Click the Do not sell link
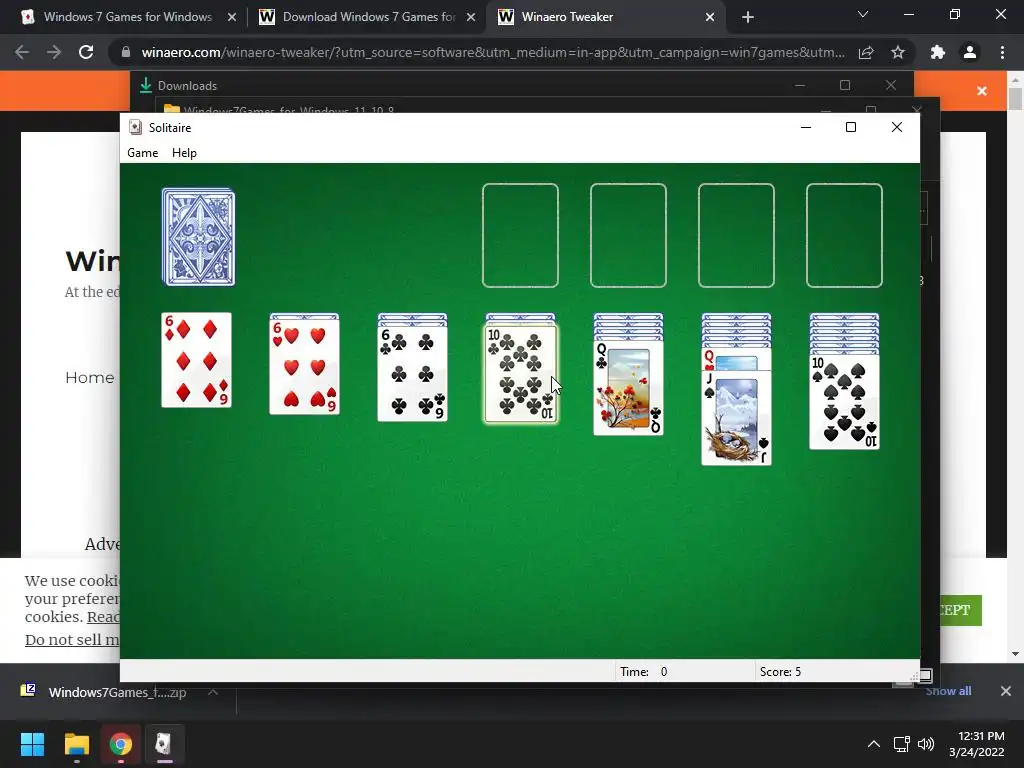This screenshot has height=768, width=1024. pyautogui.click(x=72, y=640)
